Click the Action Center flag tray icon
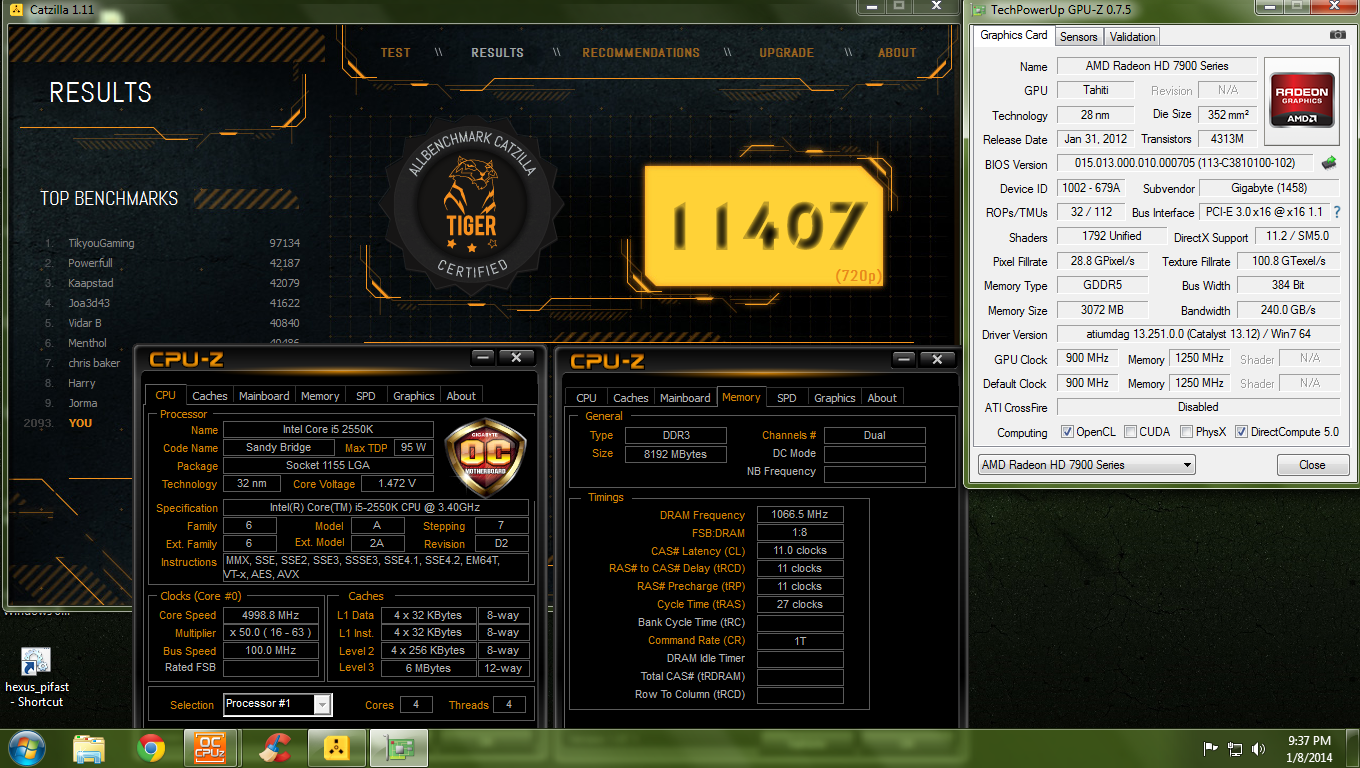Viewport: 1360px width, 768px height. (1210, 748)
